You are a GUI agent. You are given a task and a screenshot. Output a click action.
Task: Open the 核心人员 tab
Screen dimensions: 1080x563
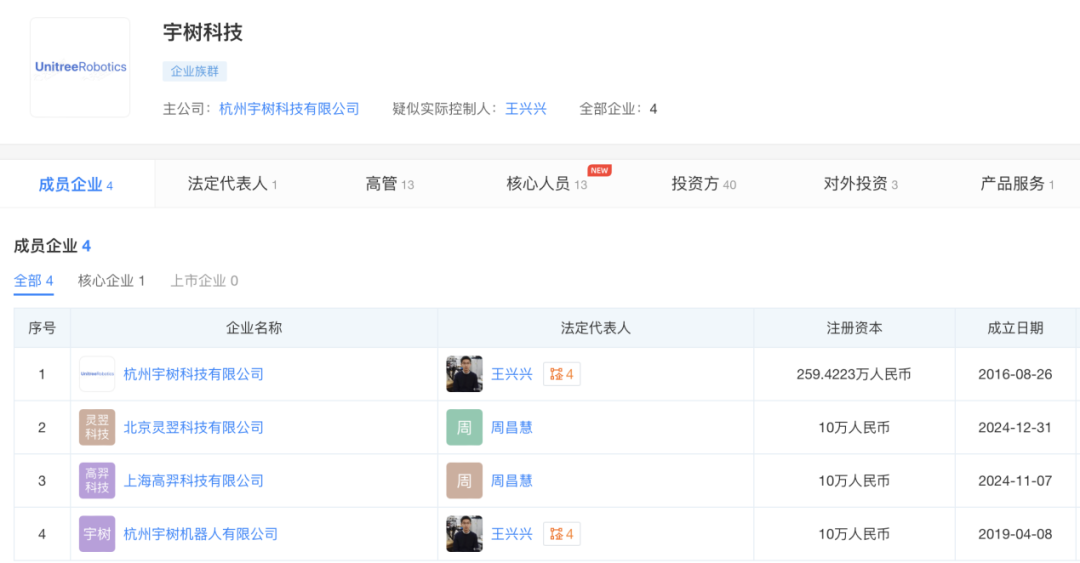[x=546, y=184]
